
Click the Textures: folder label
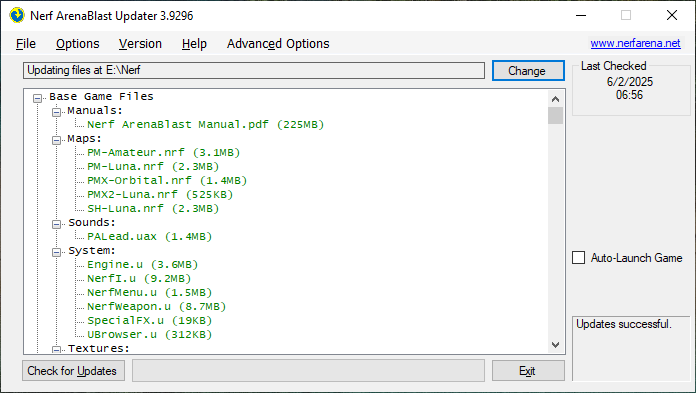(99, 349)
